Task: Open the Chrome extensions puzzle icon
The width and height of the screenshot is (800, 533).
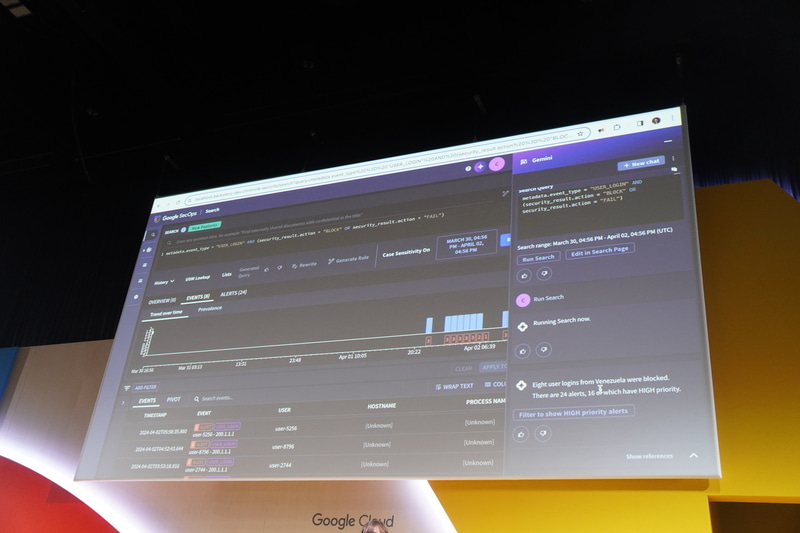Action: [x=617, y=127]
